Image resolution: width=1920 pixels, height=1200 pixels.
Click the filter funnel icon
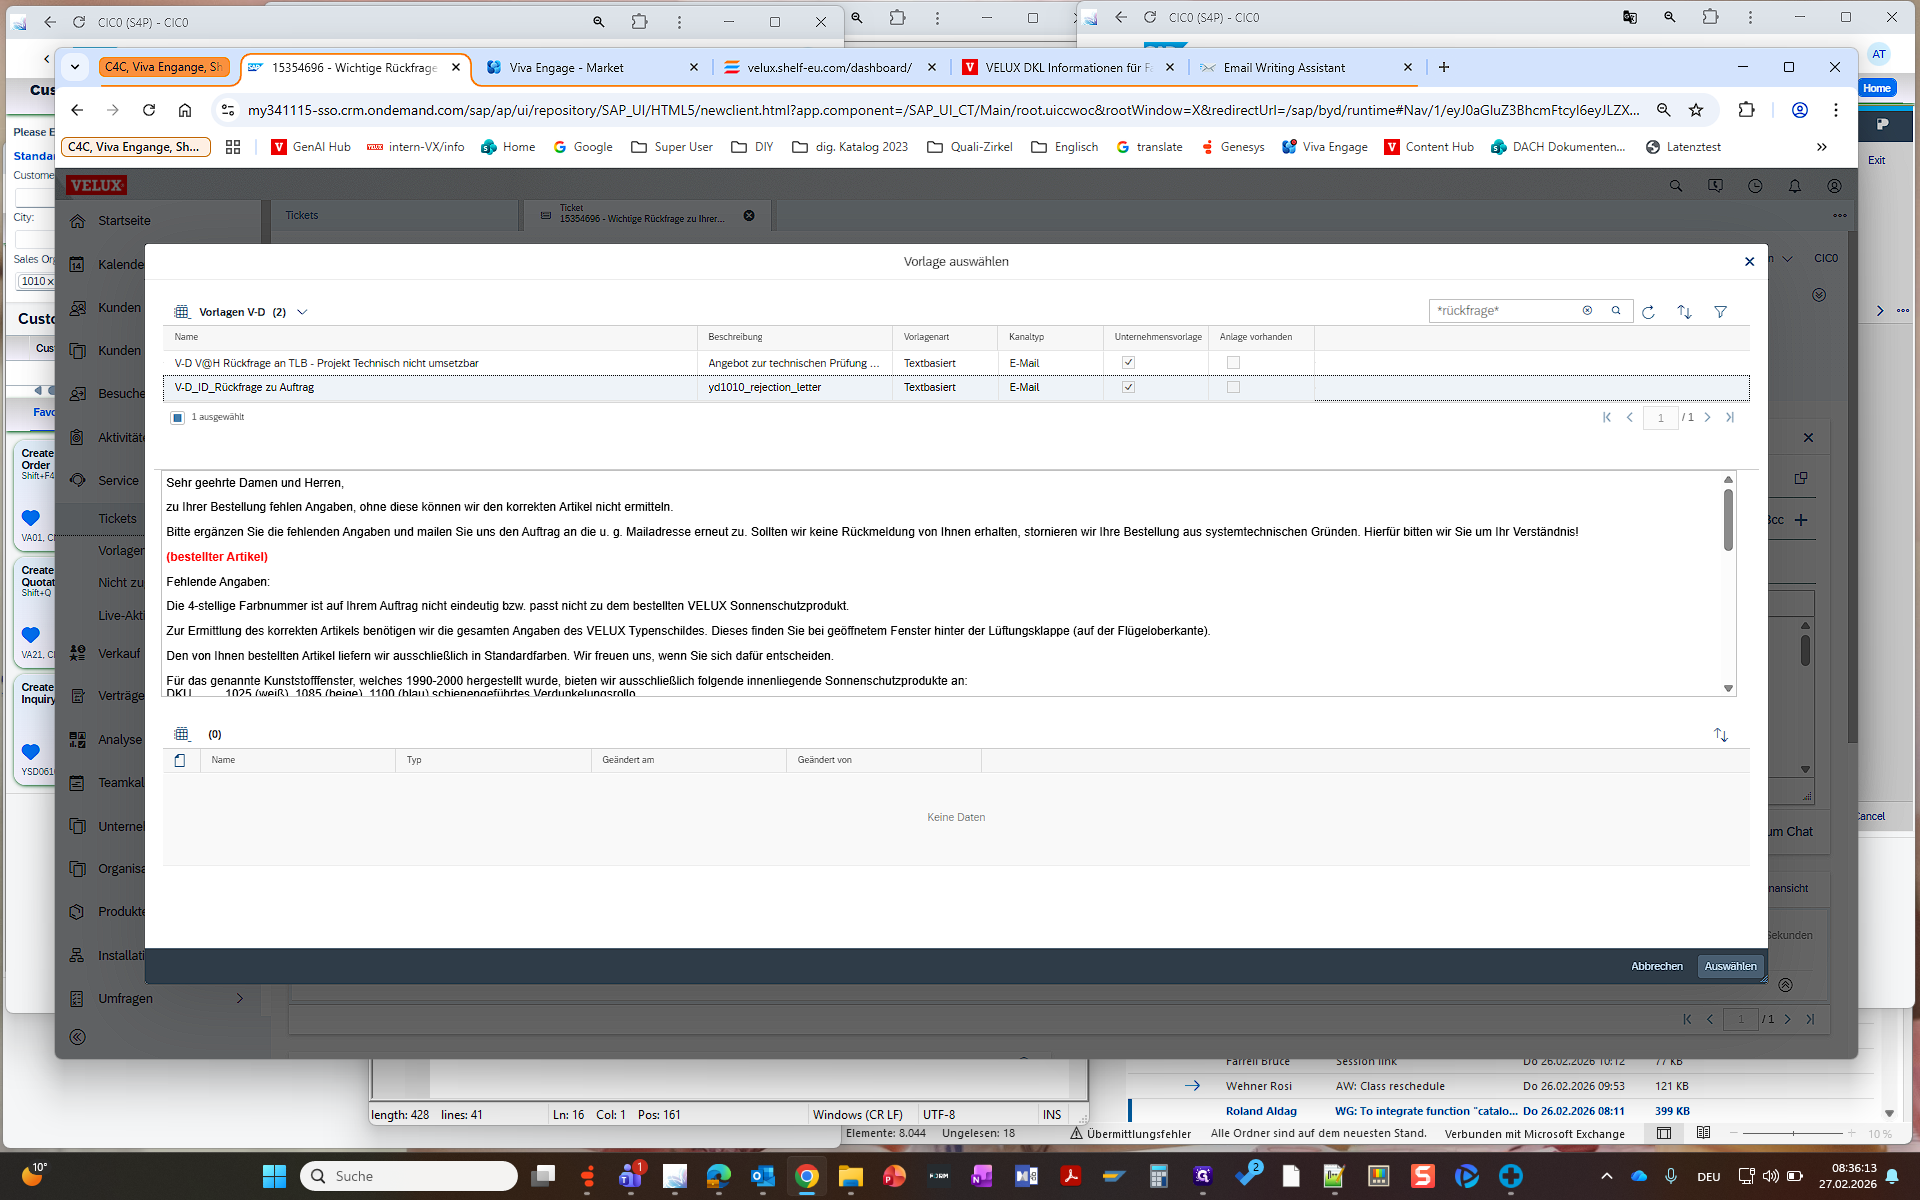[1720, 312]
